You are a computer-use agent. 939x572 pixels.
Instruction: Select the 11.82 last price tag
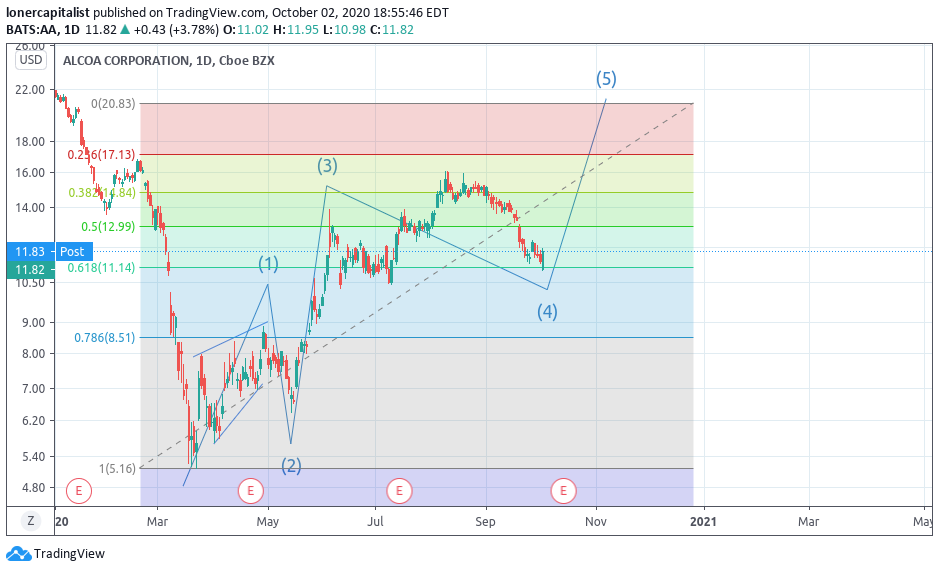click(30, 270)
